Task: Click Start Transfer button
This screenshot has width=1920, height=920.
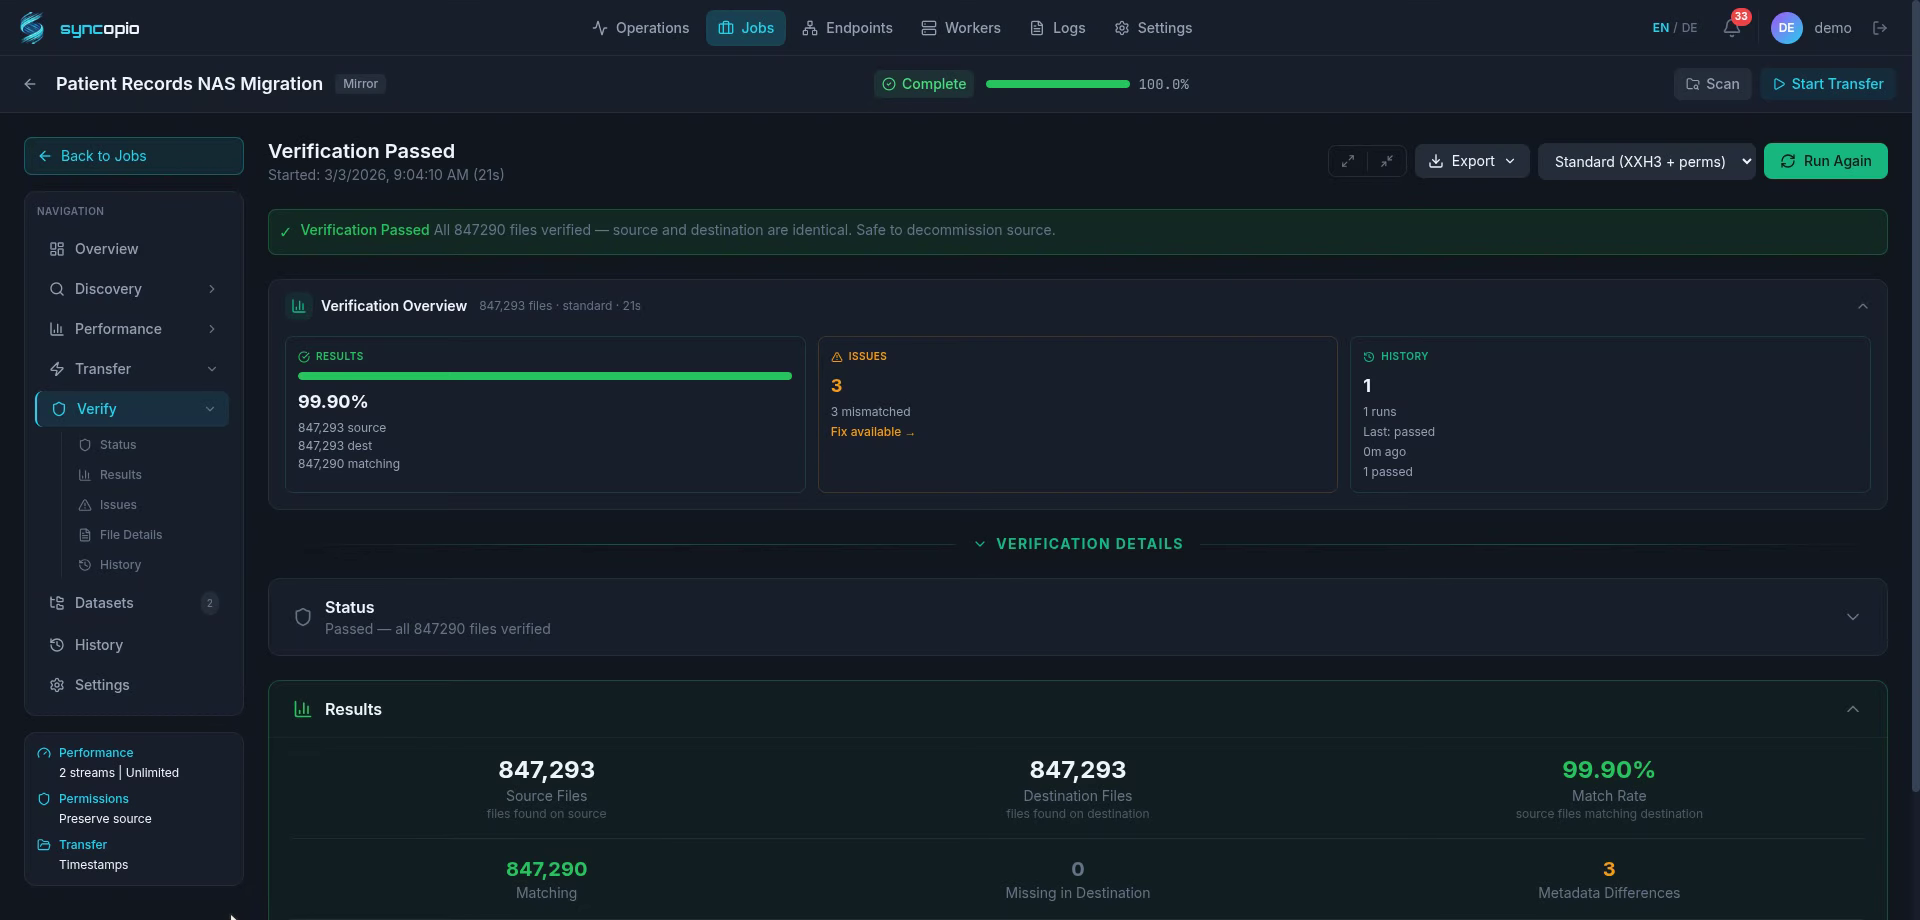Action: (x=1828, y=84)
